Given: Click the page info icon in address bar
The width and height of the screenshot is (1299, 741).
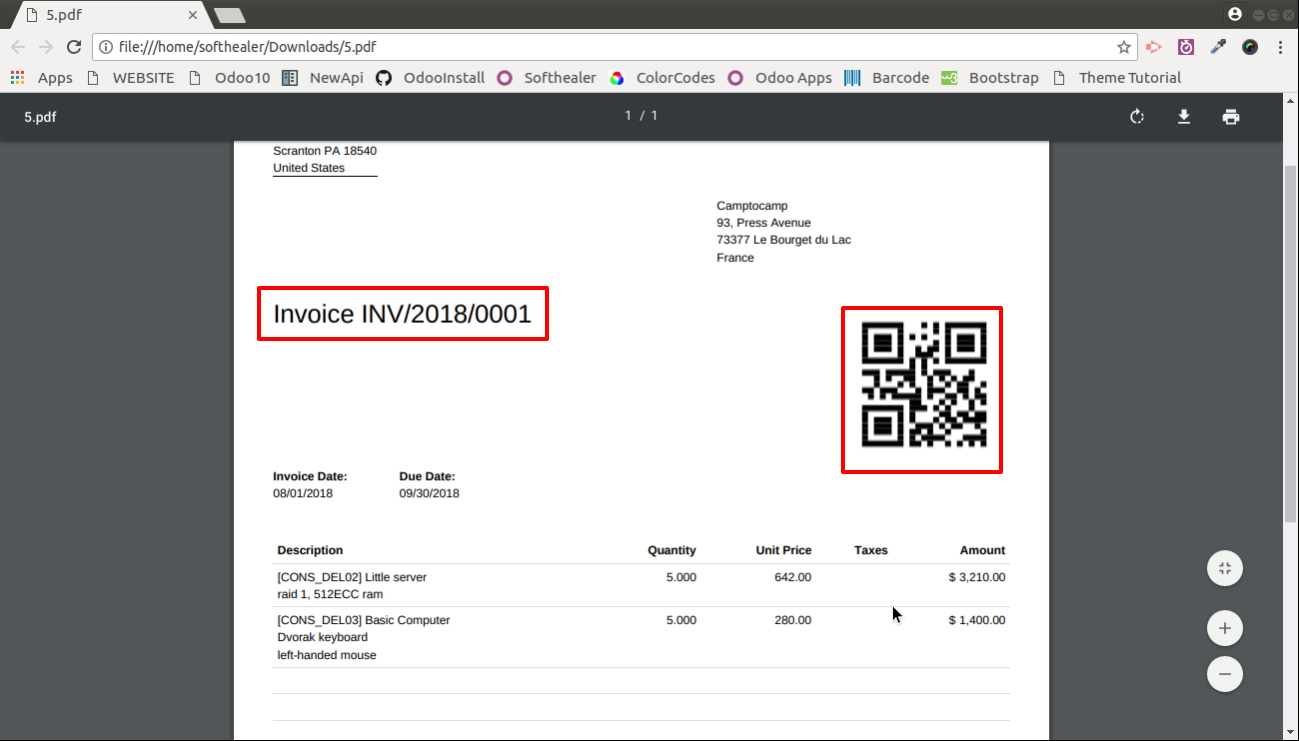Looking at the screenshot, I should [x=106, y=47].
